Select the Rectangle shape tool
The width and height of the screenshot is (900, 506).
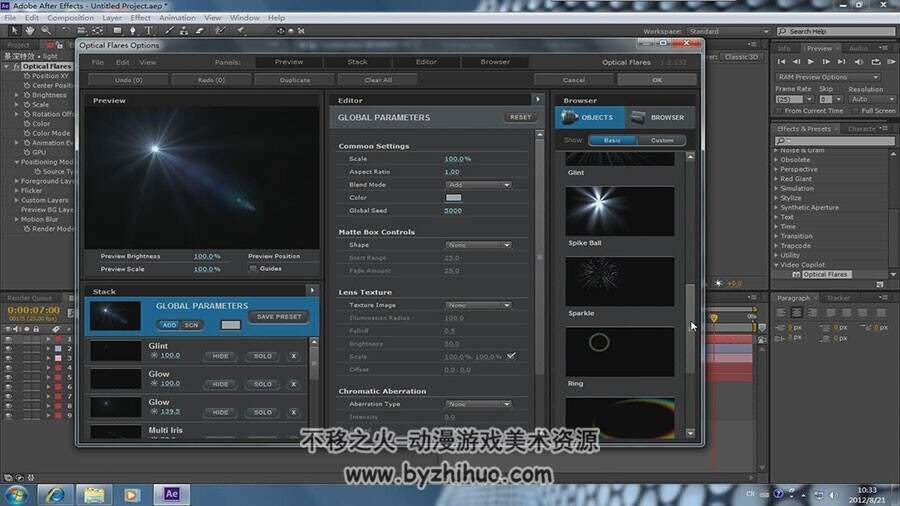[x=117, y=30]
